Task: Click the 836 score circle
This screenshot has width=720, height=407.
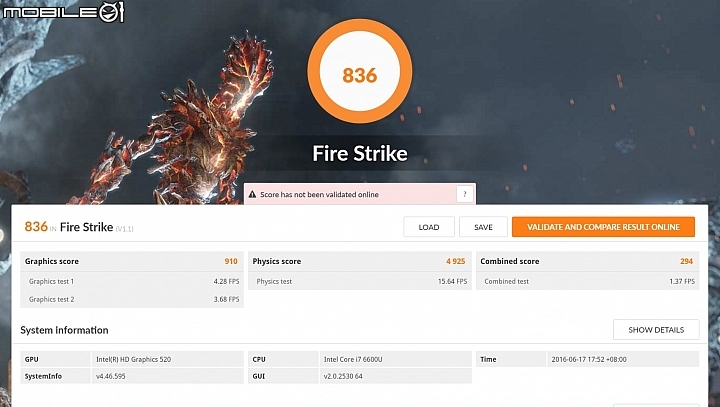Action: coord(360,71)
